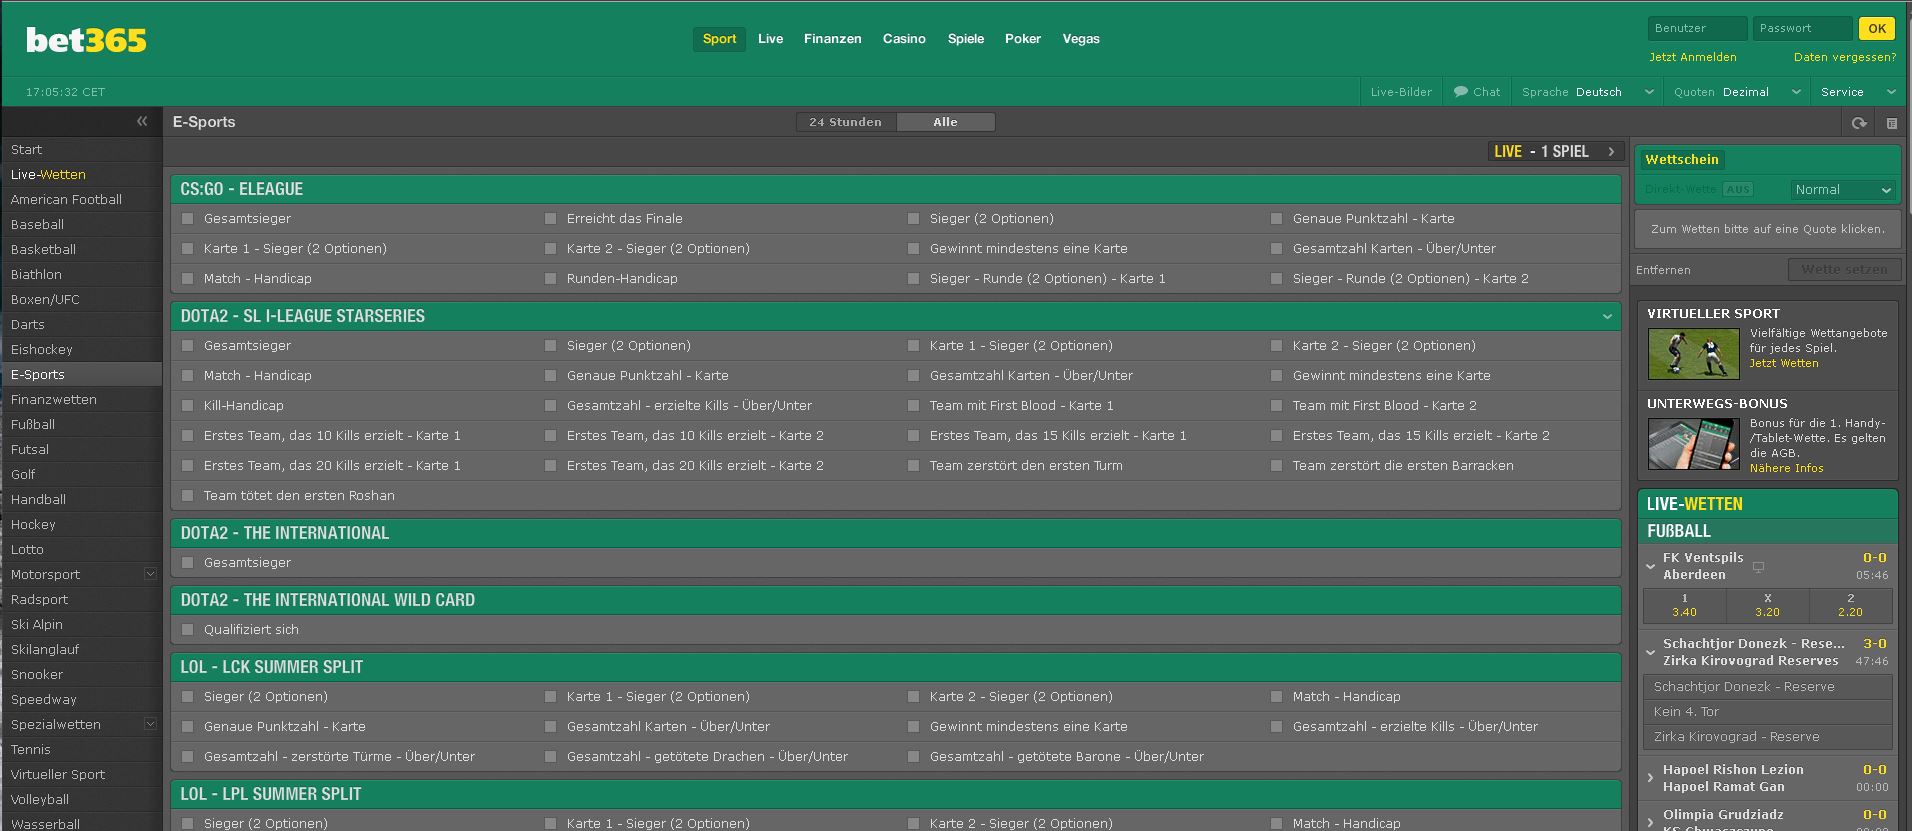This screenshot has height=831, width=1912.
Task: Open the Sprache Deutsch dropdown
Action: click(x=1588, y=91)
